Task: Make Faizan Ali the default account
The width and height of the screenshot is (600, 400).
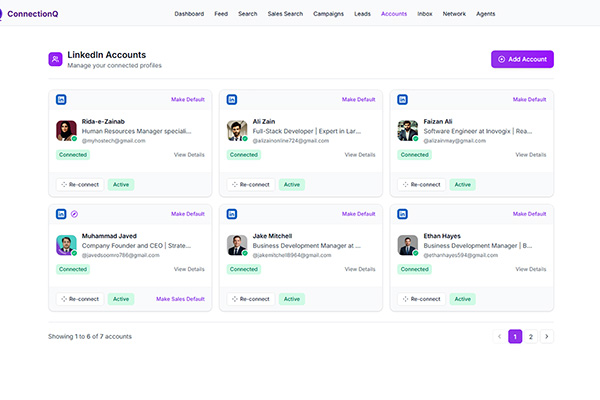Action: 530,100
